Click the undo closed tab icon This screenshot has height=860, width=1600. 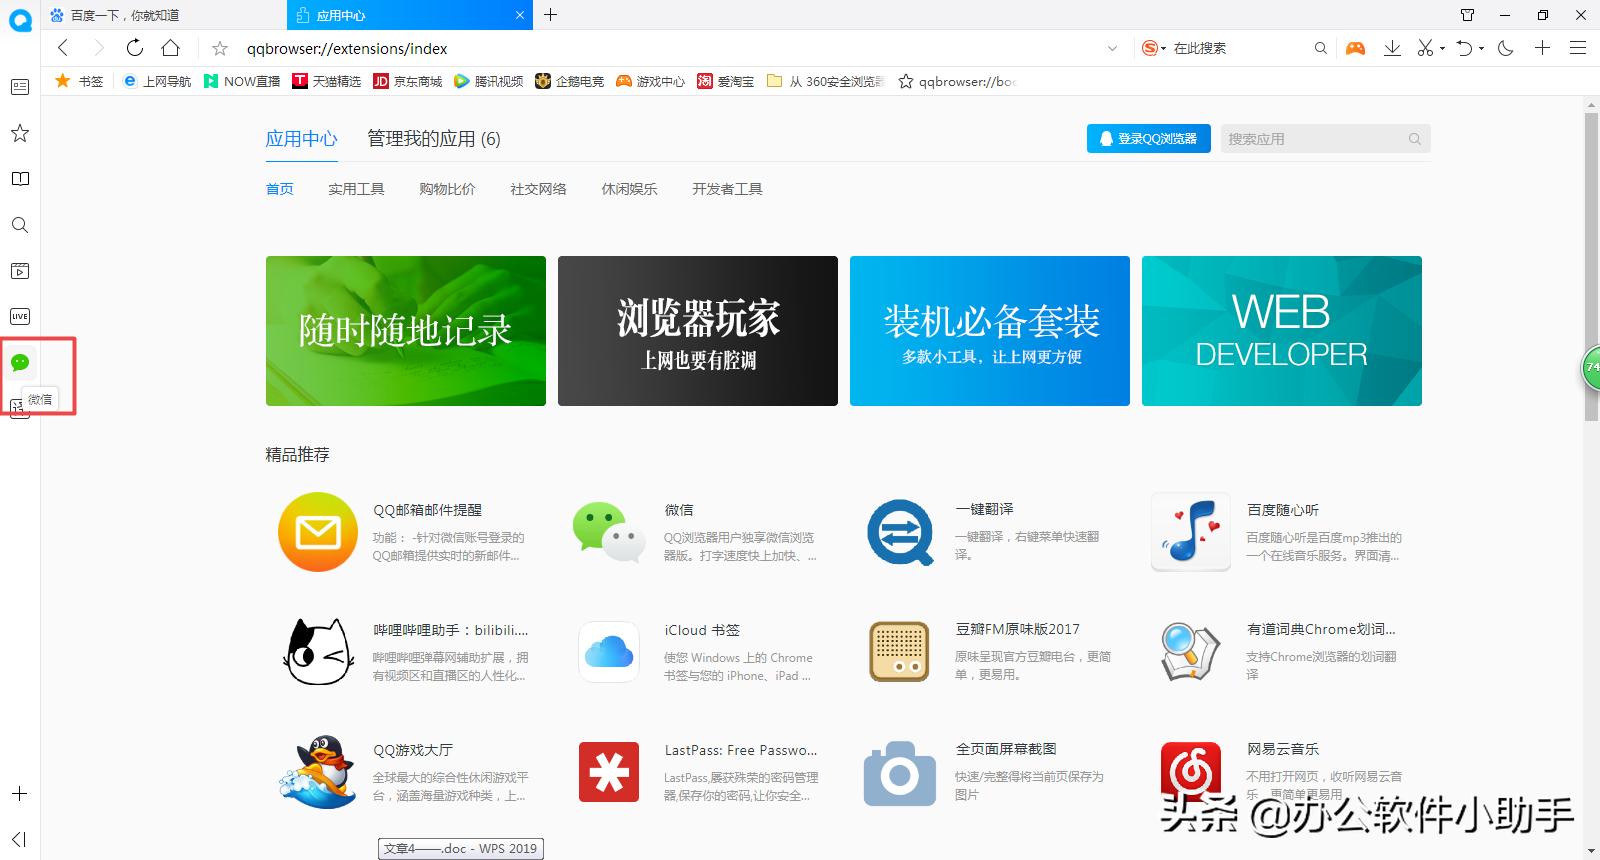point(1464,48)
